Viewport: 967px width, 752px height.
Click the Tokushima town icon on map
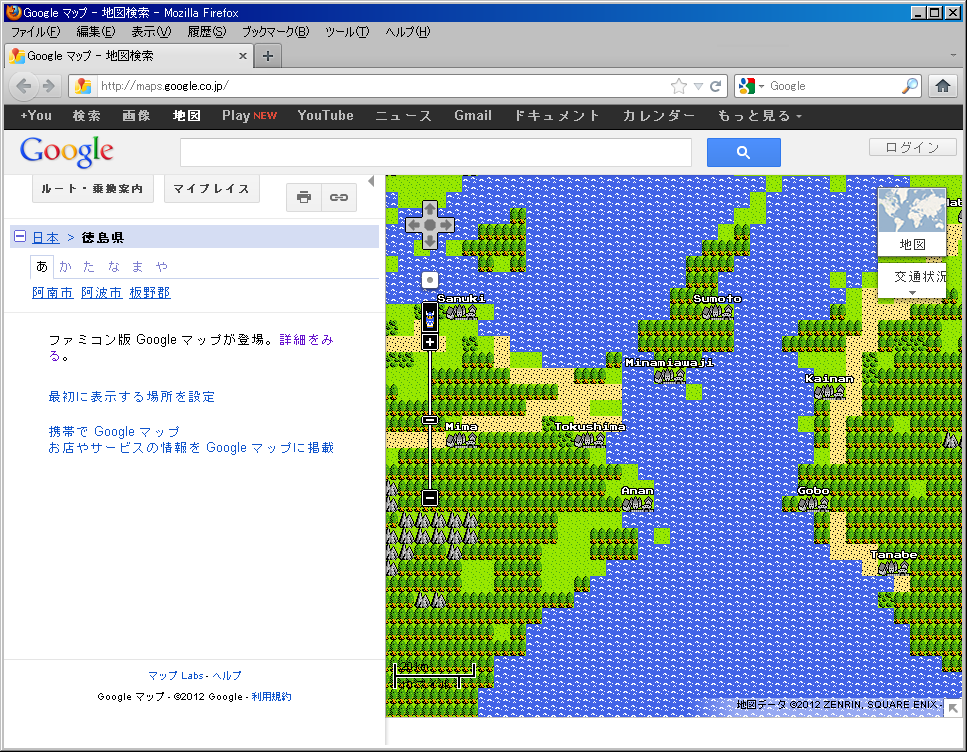click(x=590, y=440)
